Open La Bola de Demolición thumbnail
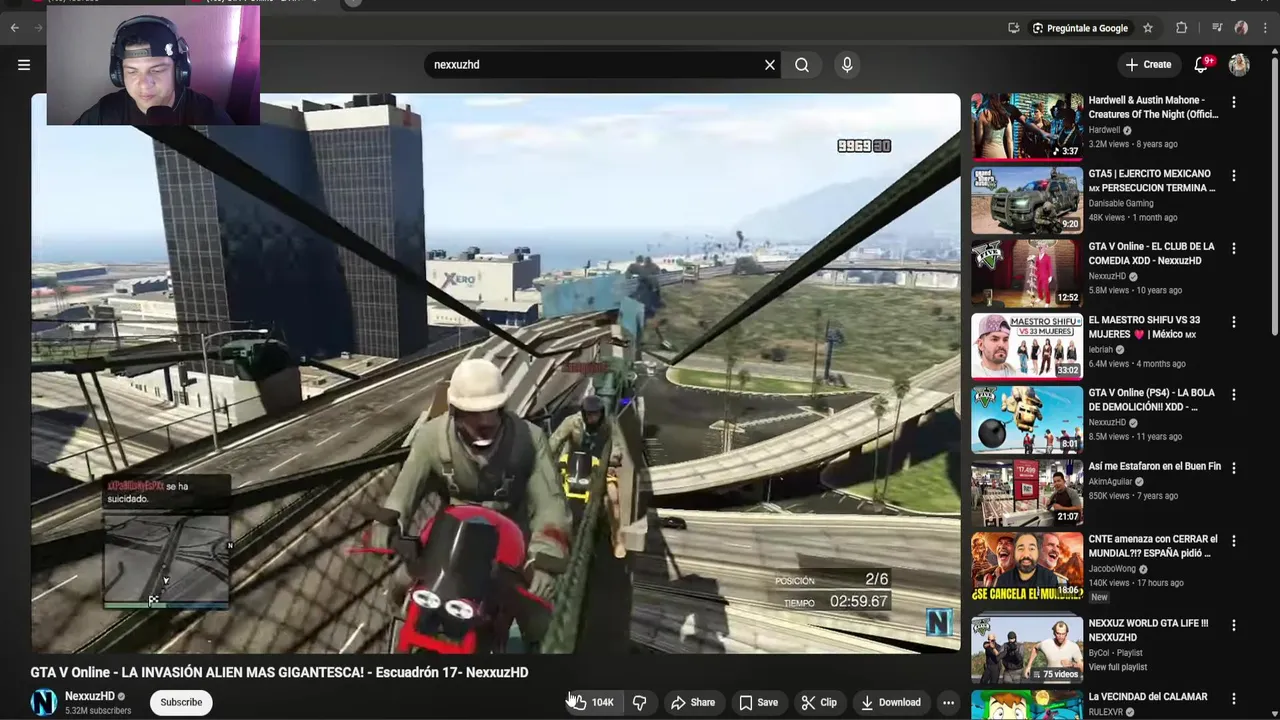 tap(1027, 419)
